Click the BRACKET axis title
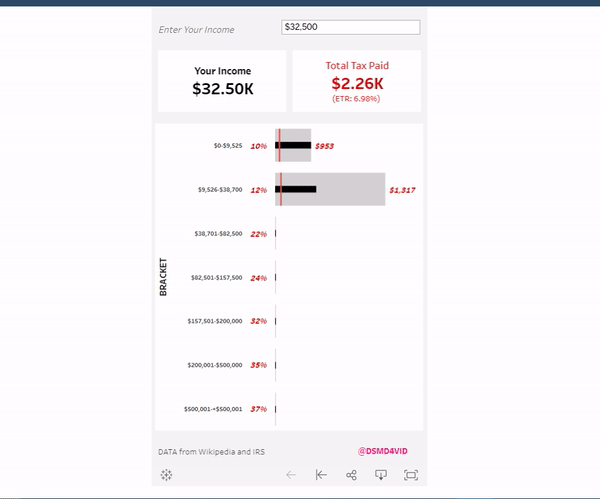 163,277
